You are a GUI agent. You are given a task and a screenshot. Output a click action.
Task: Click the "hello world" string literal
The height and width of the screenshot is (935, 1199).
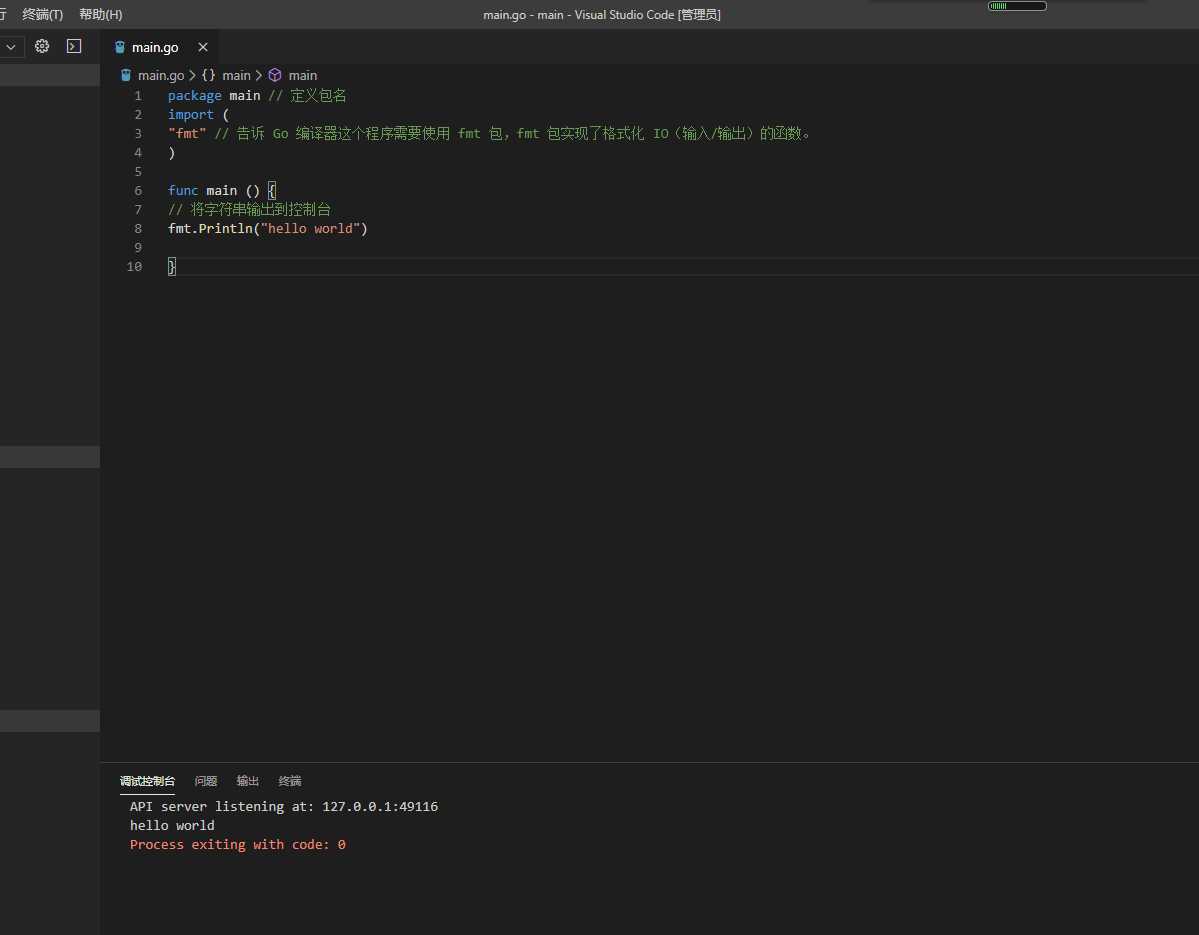point(310,229)
